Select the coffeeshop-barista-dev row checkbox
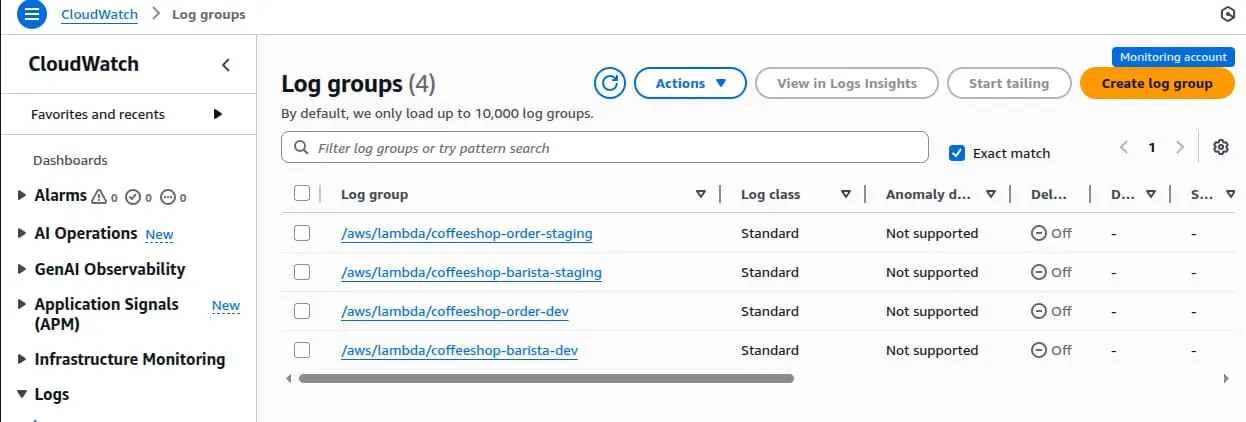 tap(302, 350)
